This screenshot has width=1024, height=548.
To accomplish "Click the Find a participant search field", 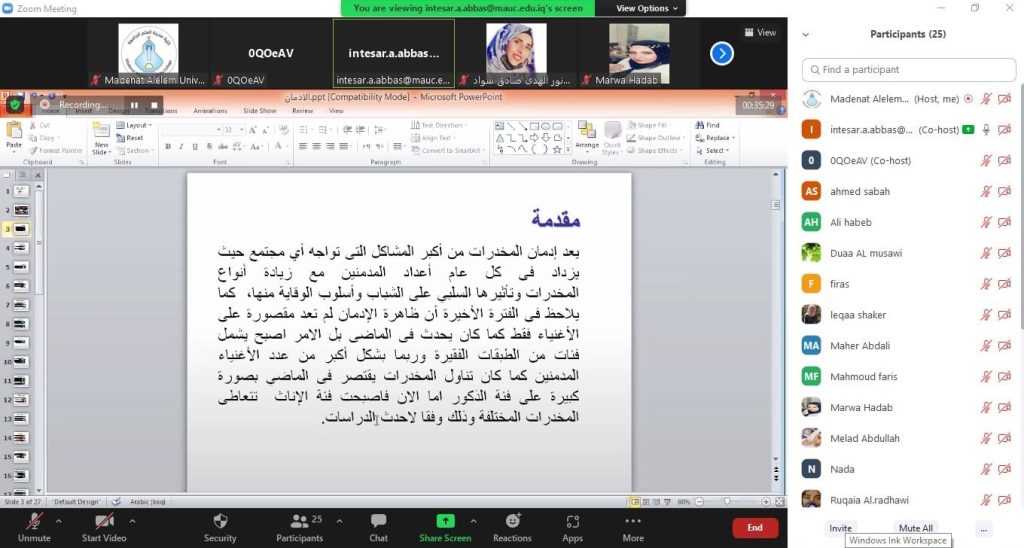I will click(x=909, y=70).
